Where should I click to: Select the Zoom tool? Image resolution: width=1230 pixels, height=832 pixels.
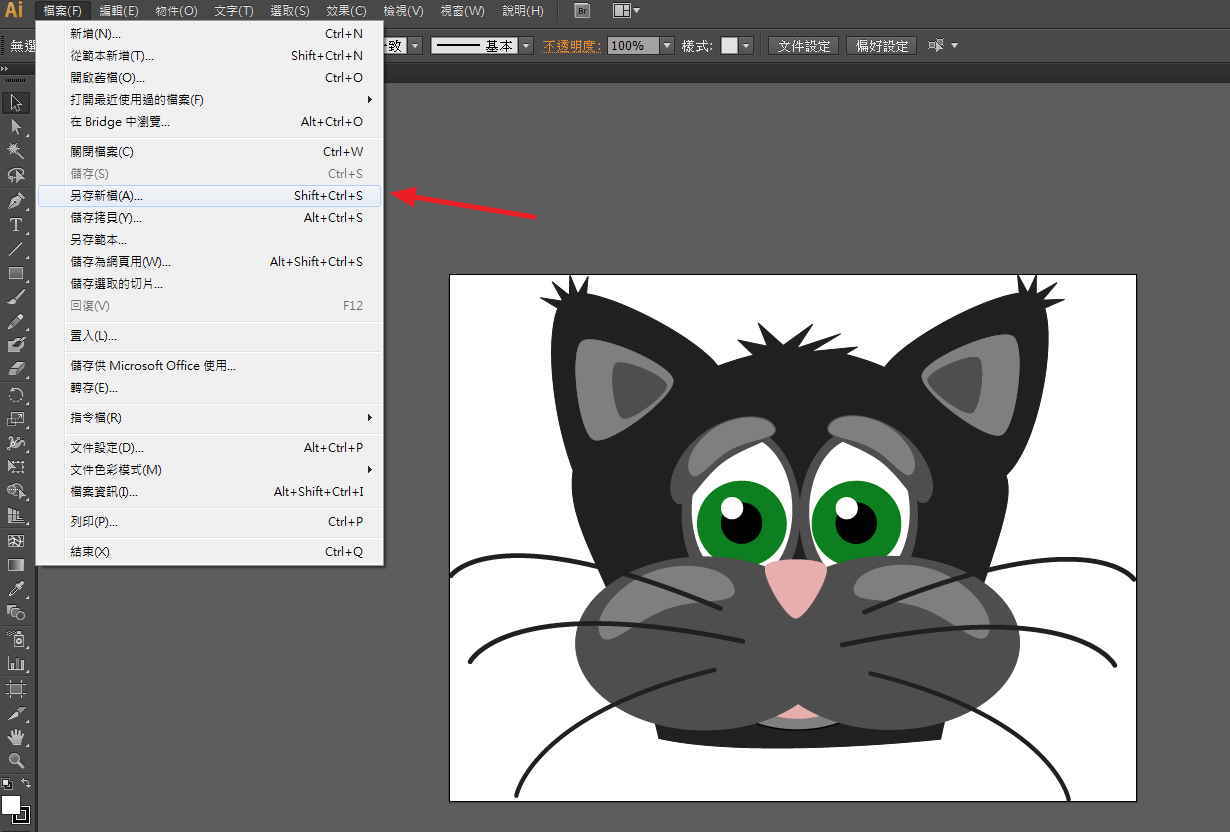(16, 761)
